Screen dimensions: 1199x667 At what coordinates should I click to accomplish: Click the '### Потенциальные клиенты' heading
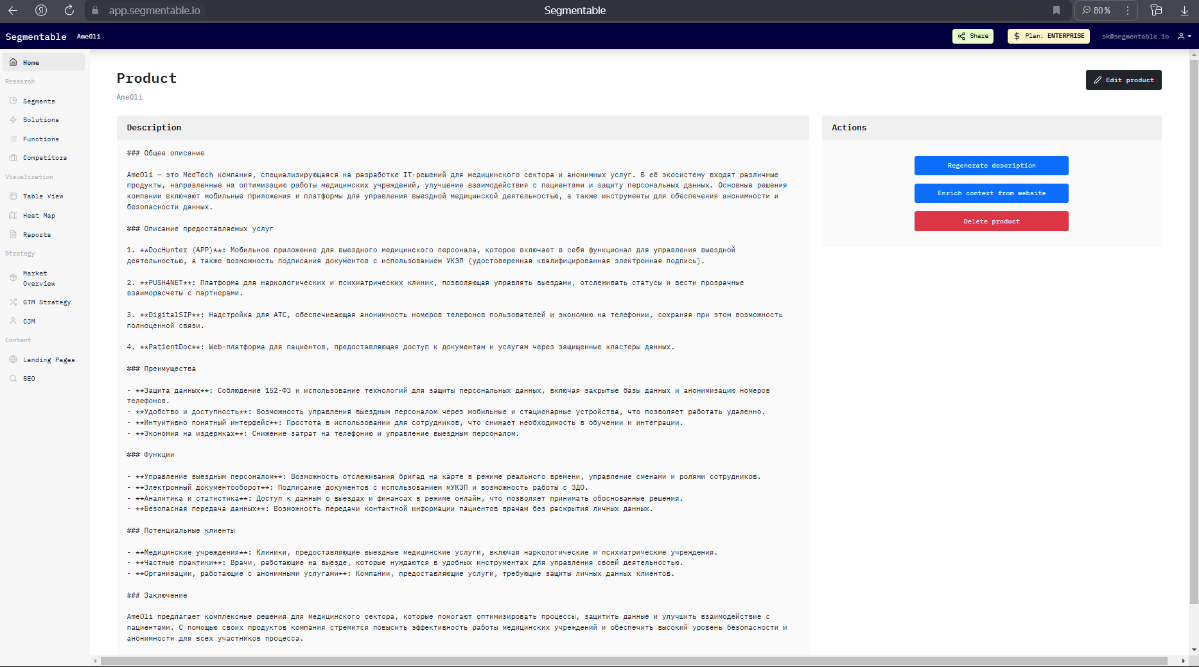coord(181,530)
